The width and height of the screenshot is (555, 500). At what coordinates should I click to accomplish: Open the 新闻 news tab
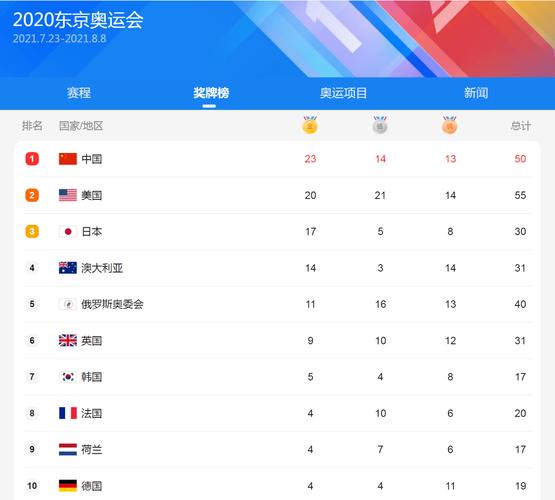coord(476,93)
